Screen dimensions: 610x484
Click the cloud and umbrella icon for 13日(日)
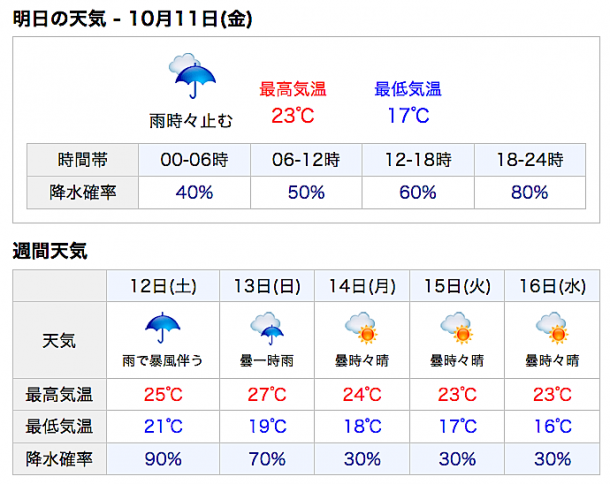[x=267, y=328]
